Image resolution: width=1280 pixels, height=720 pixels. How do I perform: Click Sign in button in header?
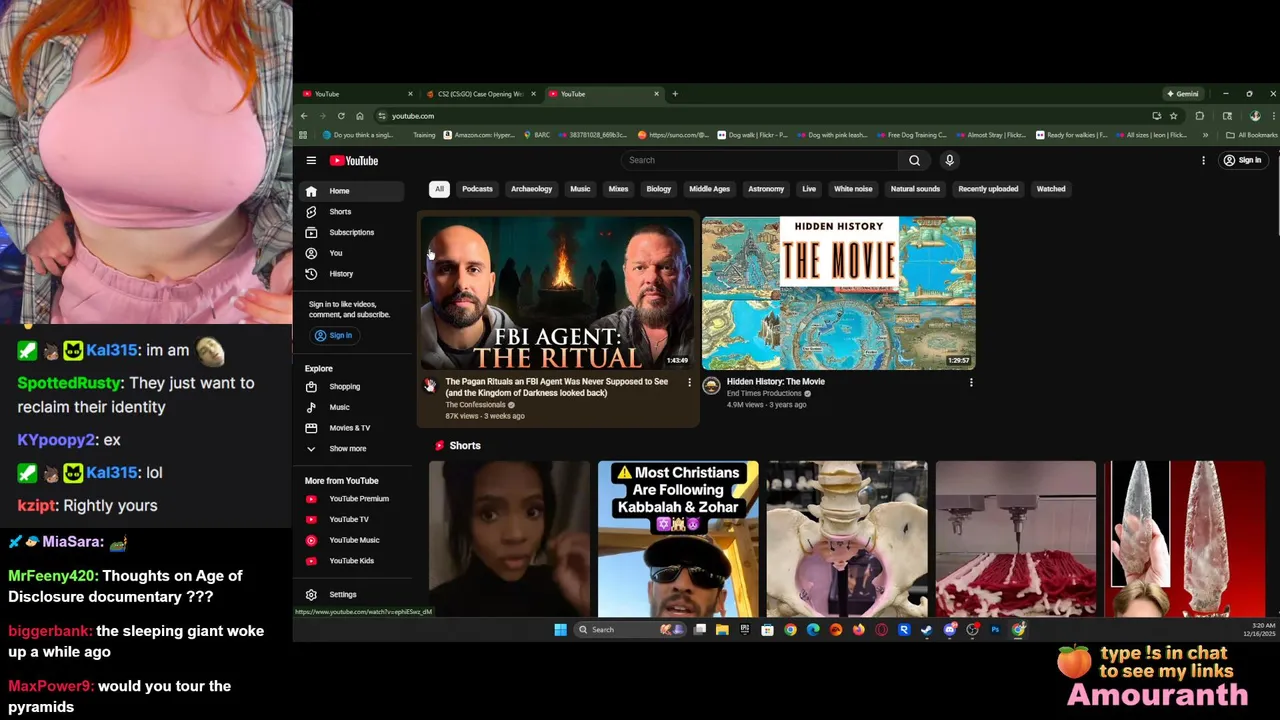[1243, 160]
